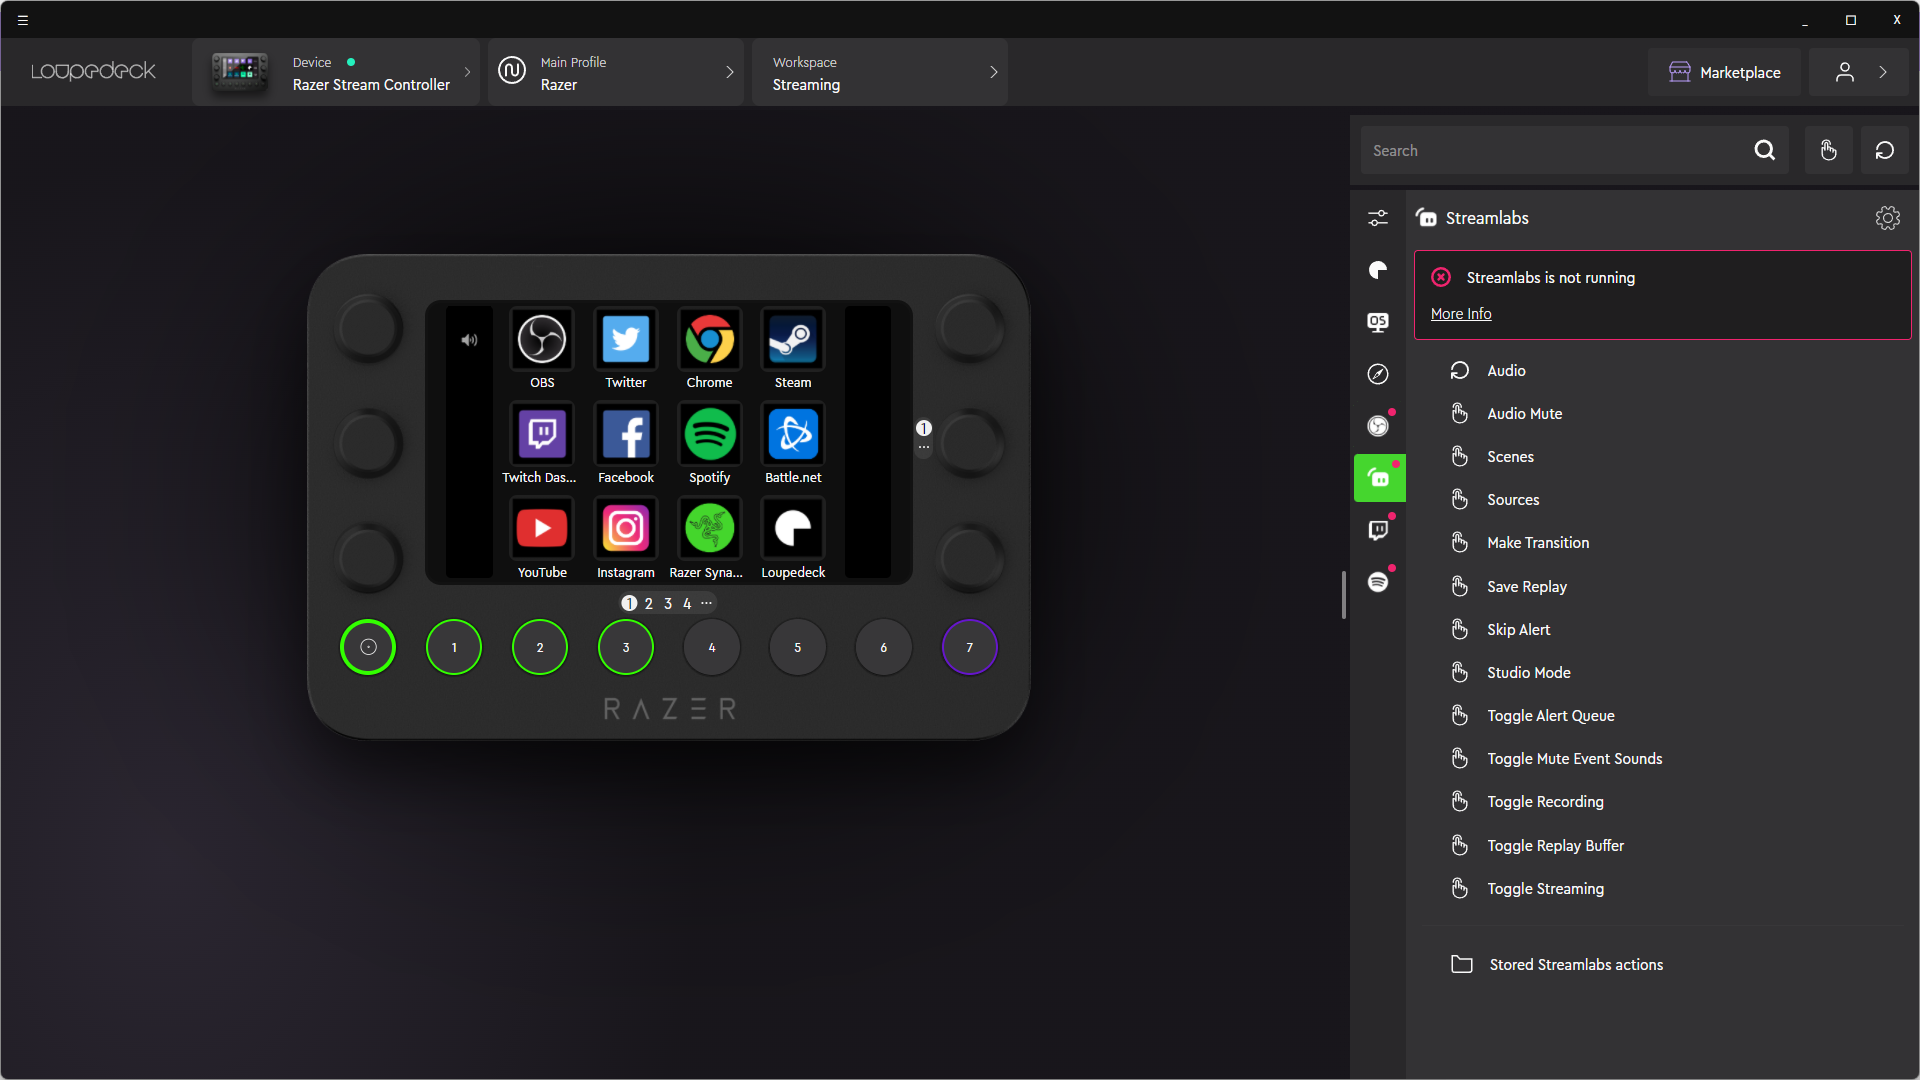This screenshot has height=1080, width=1920.
Task: Click round device button 2
Action: coord(540,647)
